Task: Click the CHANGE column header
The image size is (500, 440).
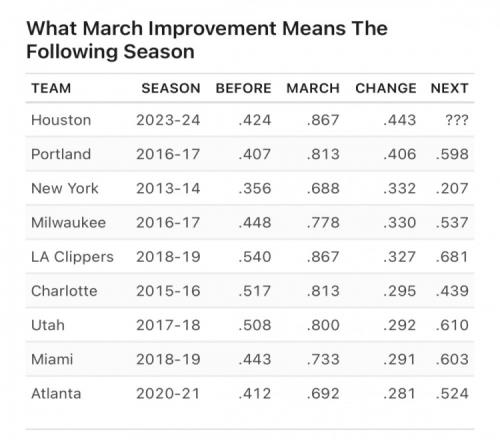Action: 386,88
